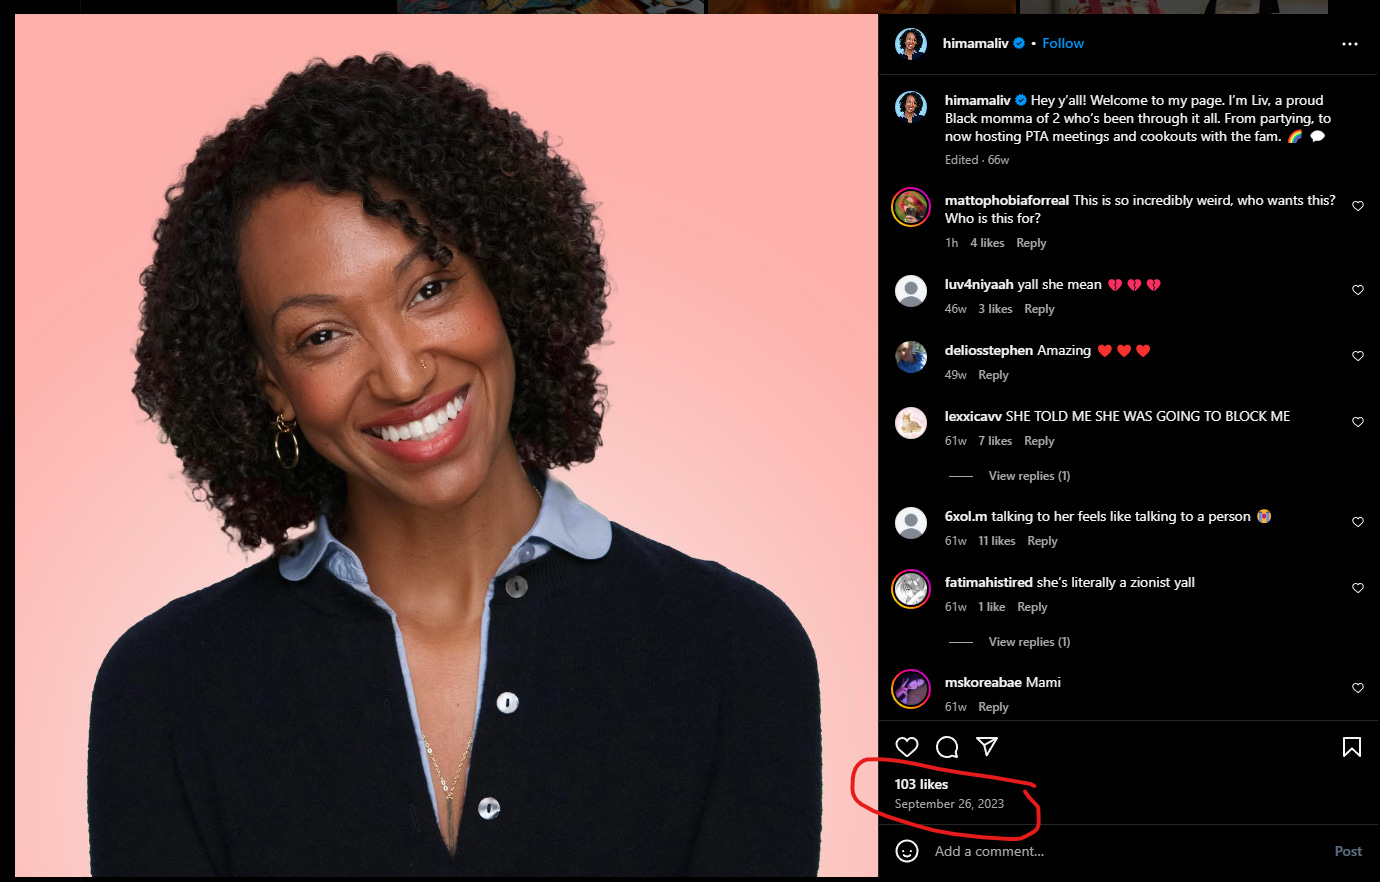Focus the Add a comment field
1380x882 pixels.
[x=1125, y=851]
